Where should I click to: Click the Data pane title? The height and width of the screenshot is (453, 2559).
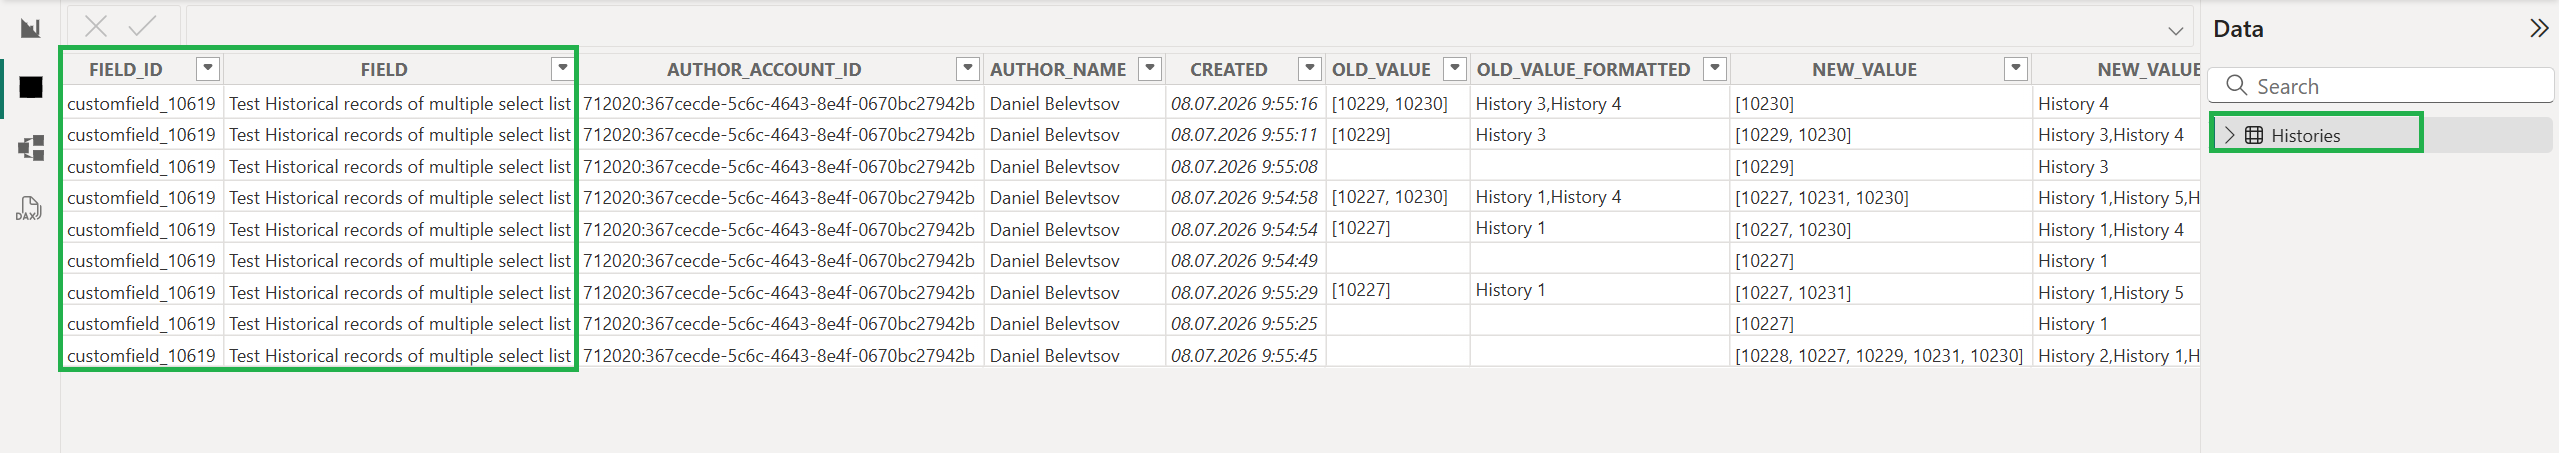pyautogui.click(x=2238, y=29)
